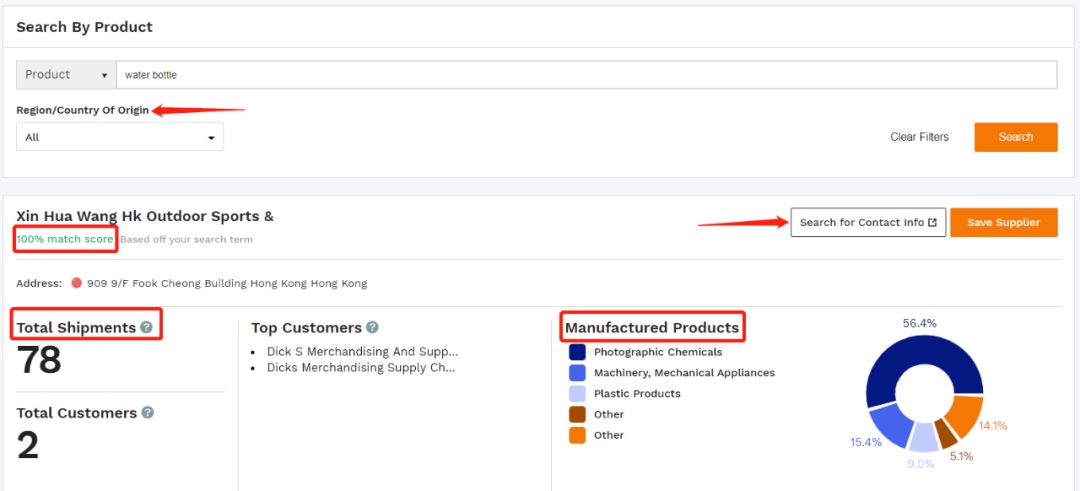Click Clear Filters link

pyautogui.click(x=919, y=137)
